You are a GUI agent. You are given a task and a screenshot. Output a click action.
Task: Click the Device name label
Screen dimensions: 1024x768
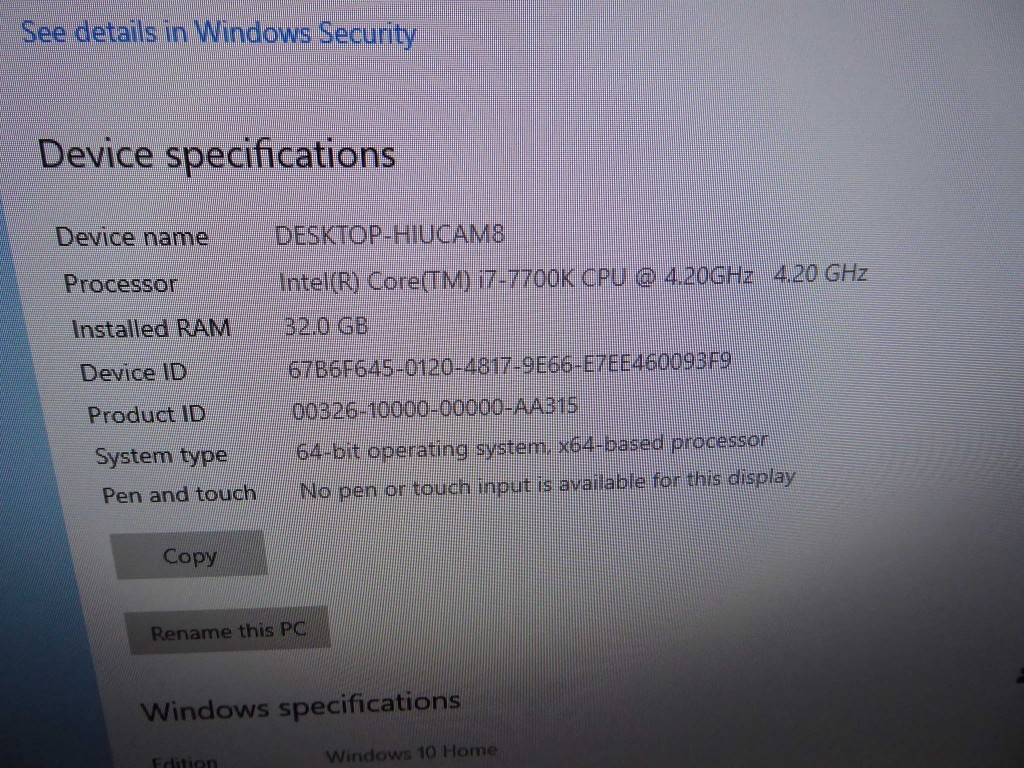132,236
